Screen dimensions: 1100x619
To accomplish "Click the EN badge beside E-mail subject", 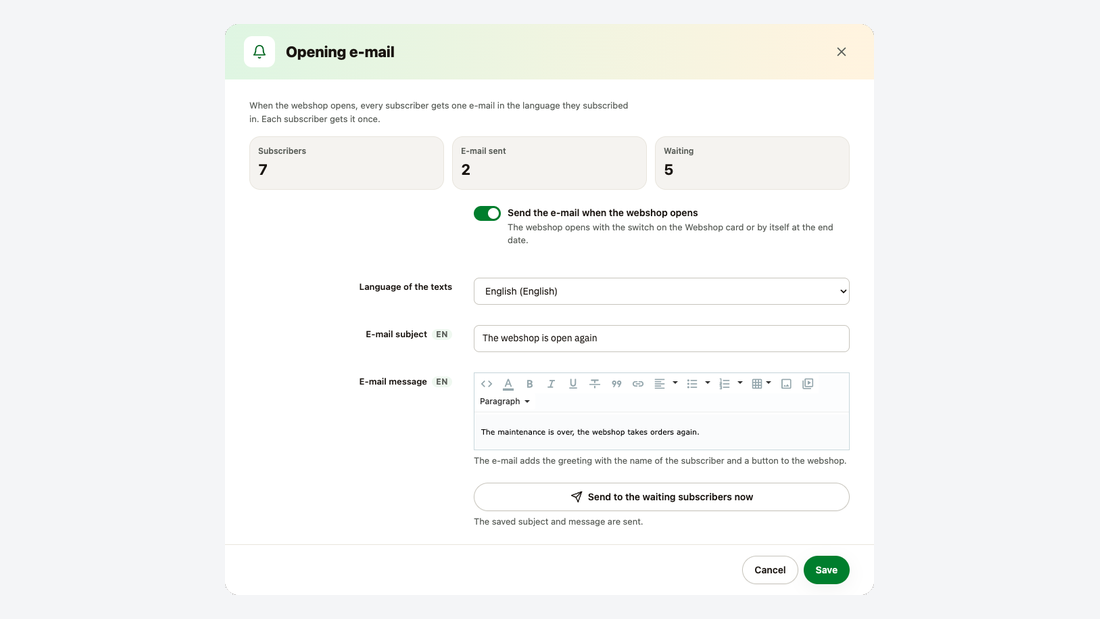I will pos(441,335).
